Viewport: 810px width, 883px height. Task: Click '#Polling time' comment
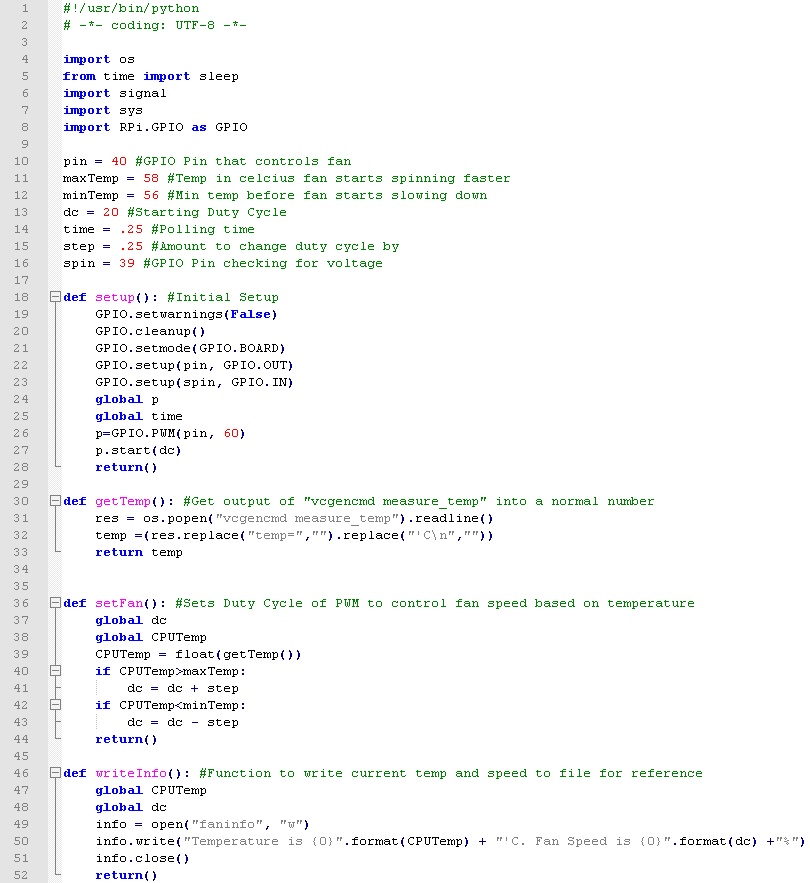(203, 229)
